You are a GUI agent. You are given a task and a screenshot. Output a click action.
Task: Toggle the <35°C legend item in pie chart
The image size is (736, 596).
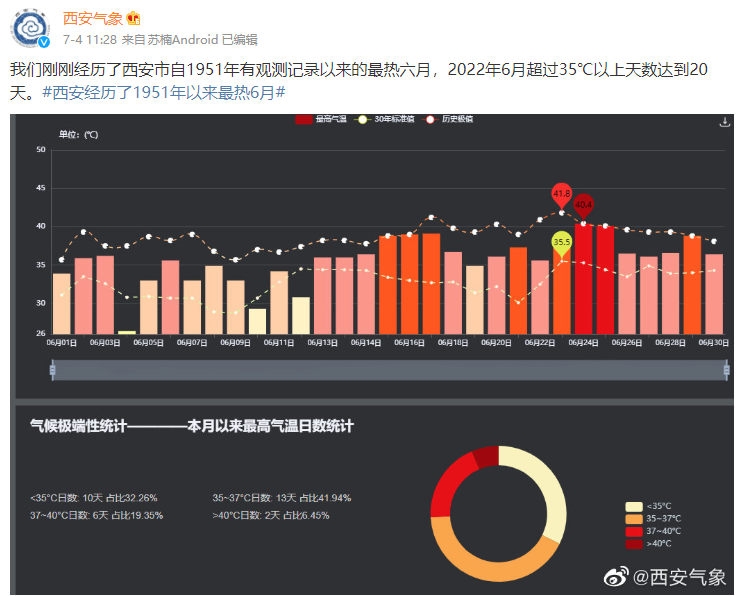pyautogui.click(x=648, y=506)
